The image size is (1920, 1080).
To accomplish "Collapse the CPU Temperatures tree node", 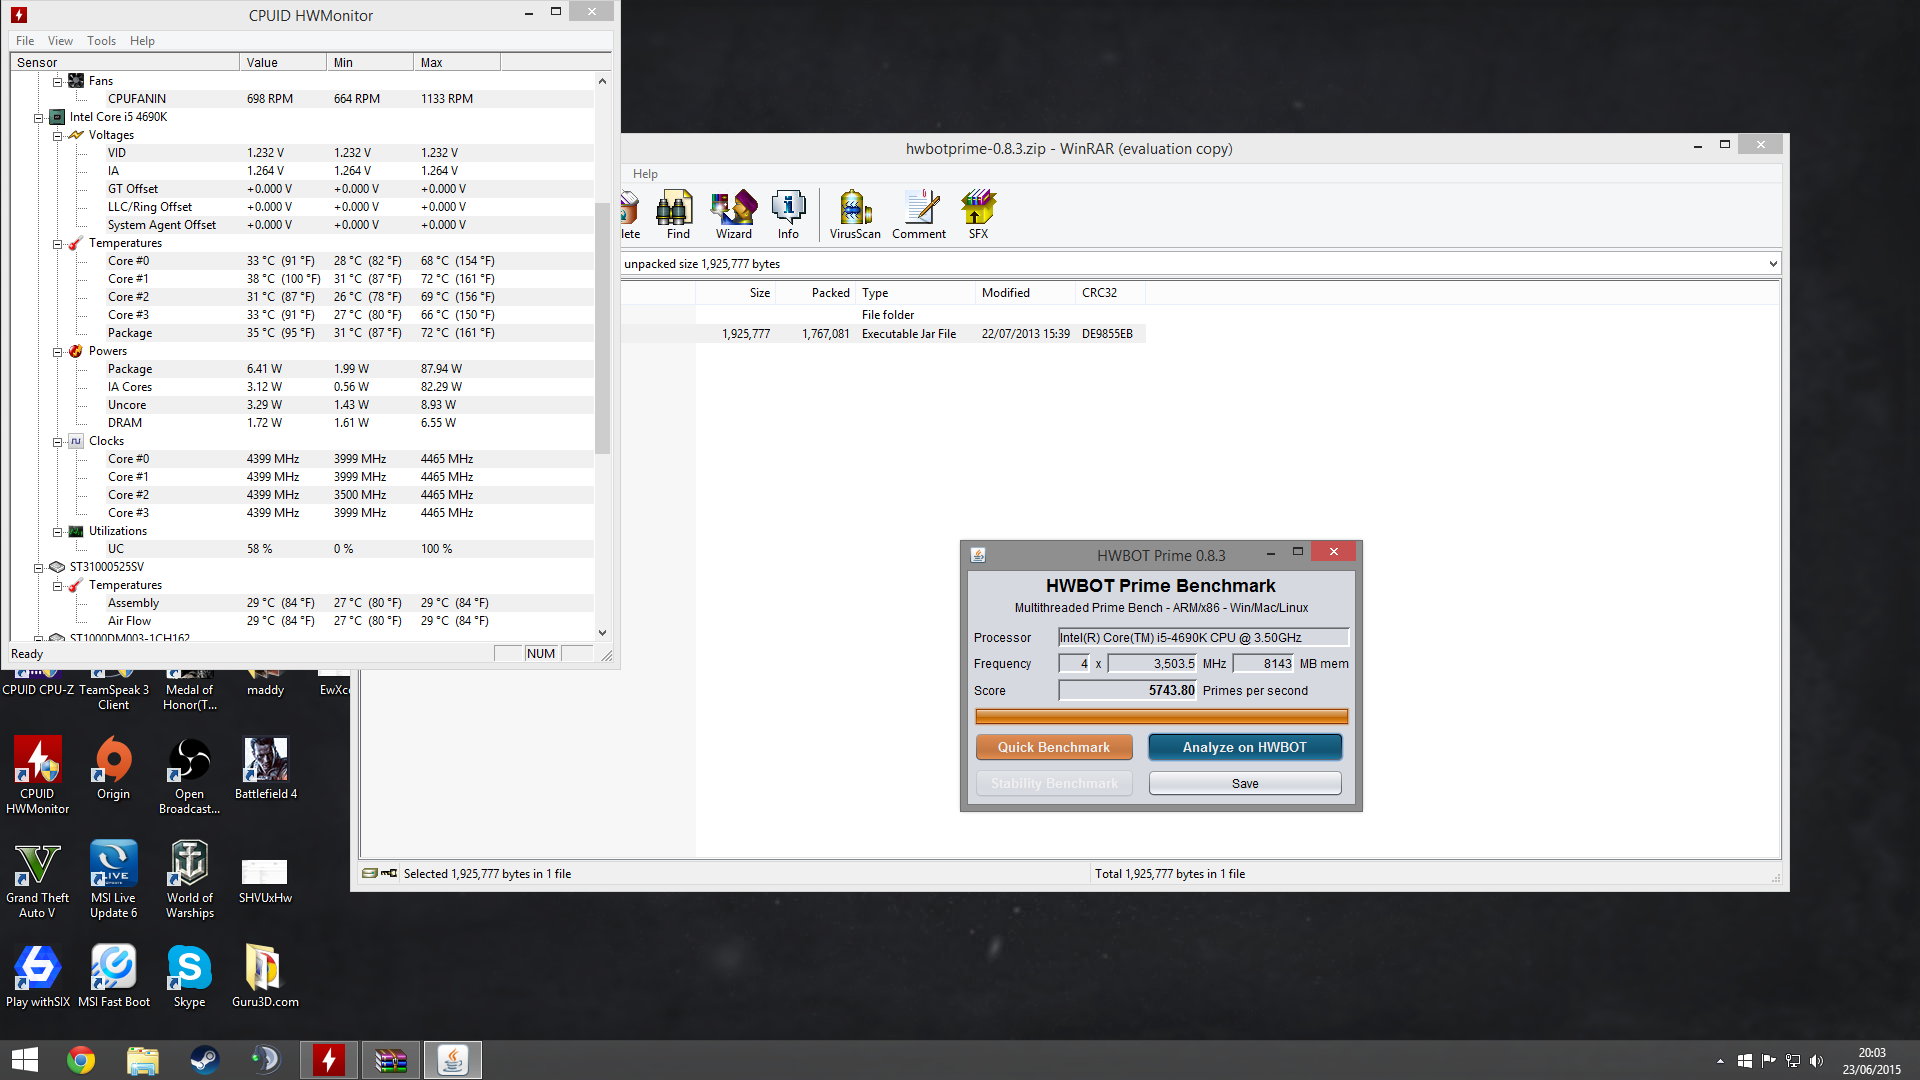I will [57, 243].
